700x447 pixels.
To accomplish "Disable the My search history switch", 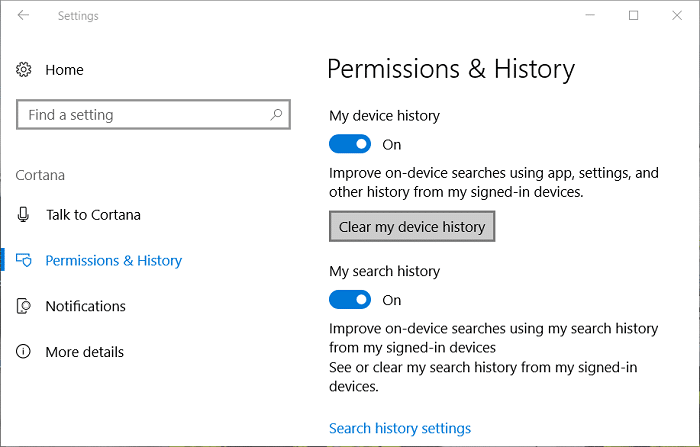I will [x=350, y=300].
